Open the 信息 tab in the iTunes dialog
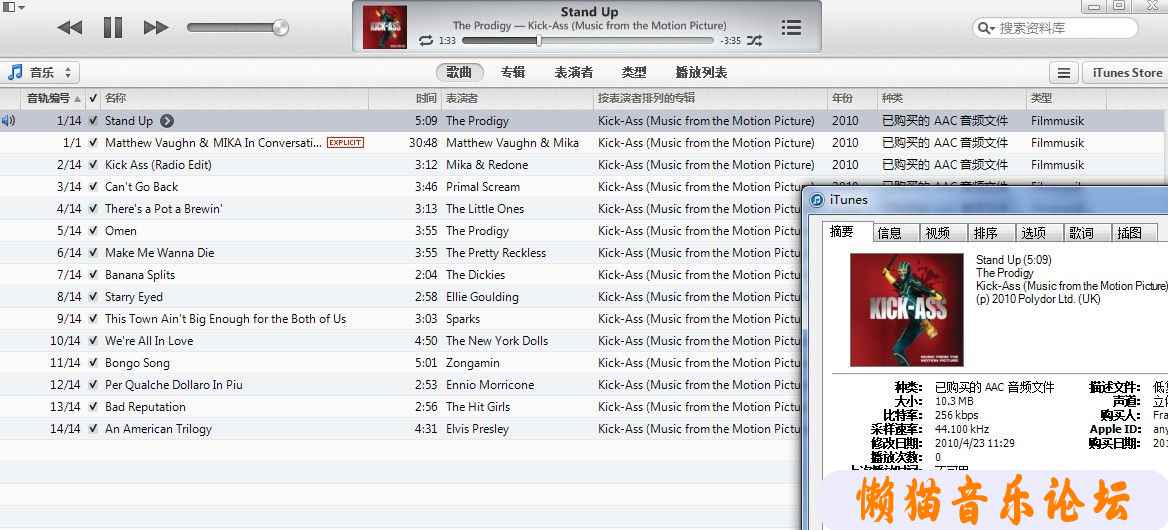Image resolution: width=1168 pixels, height=530 pixels. pos(896,233)
